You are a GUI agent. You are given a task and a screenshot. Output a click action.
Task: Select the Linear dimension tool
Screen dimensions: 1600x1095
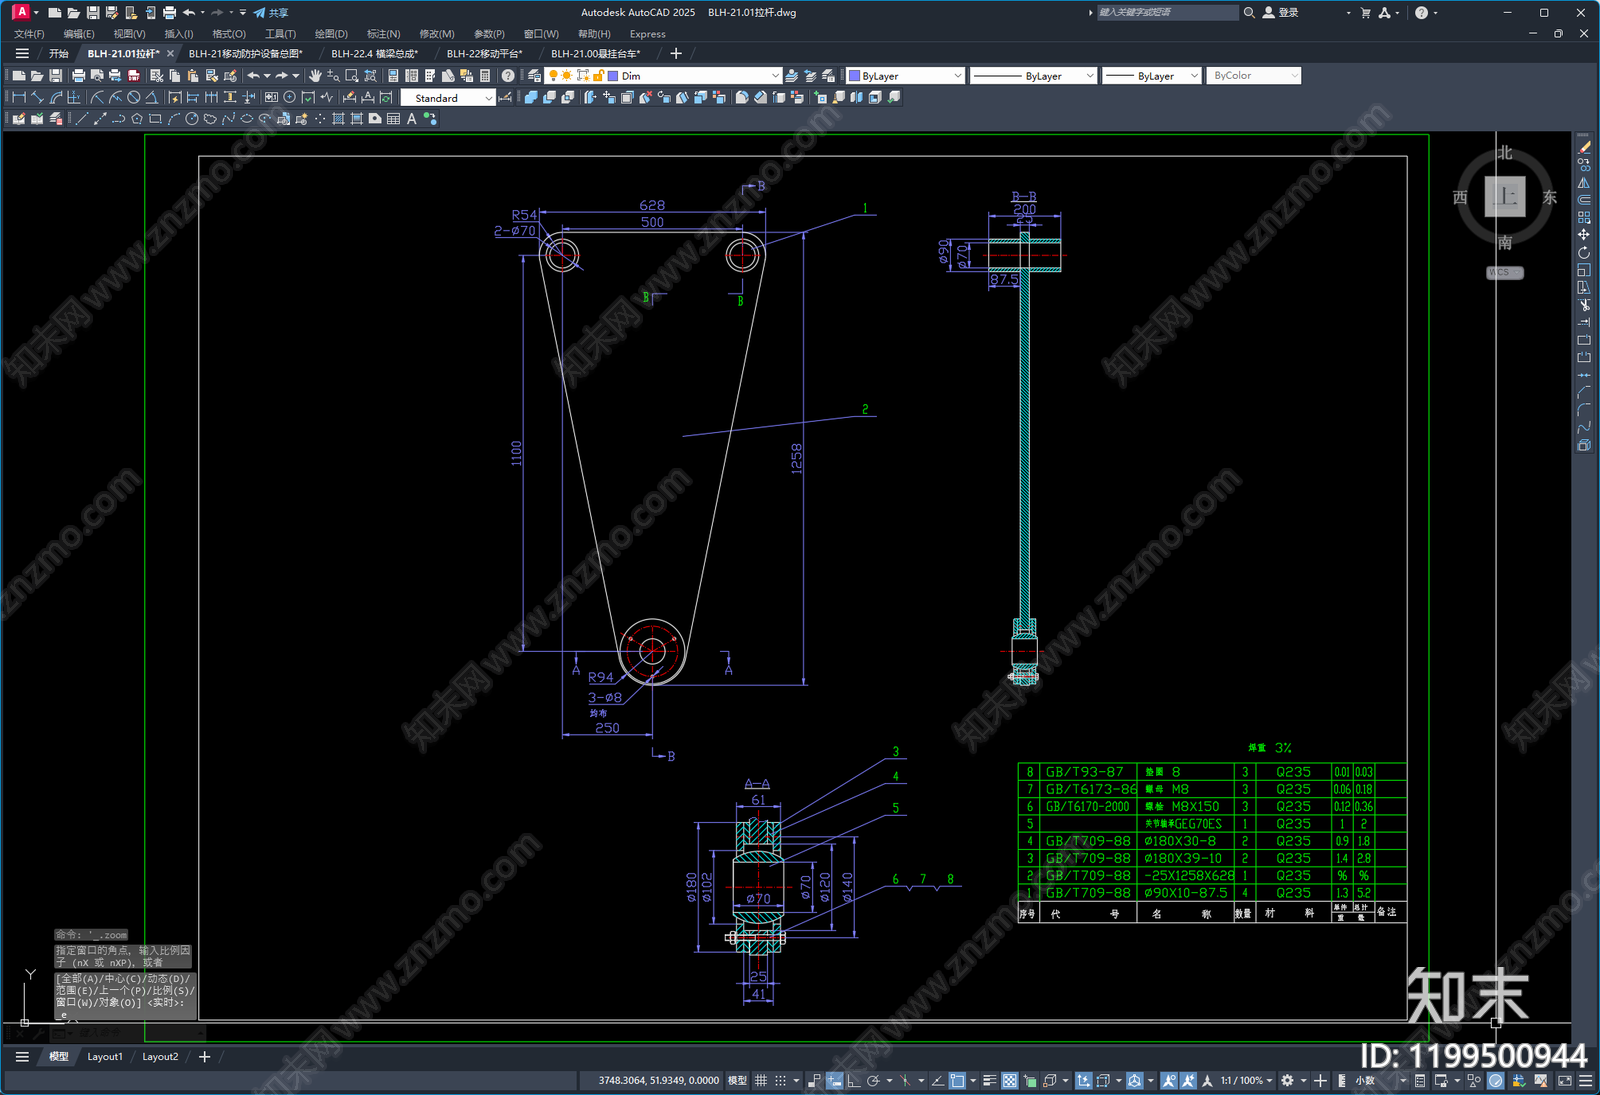coord(19,97)
